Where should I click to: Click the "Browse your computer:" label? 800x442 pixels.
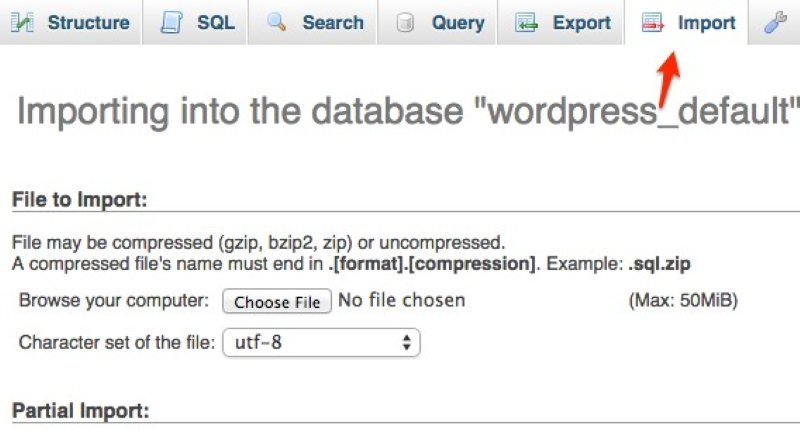tap(114, 300)
